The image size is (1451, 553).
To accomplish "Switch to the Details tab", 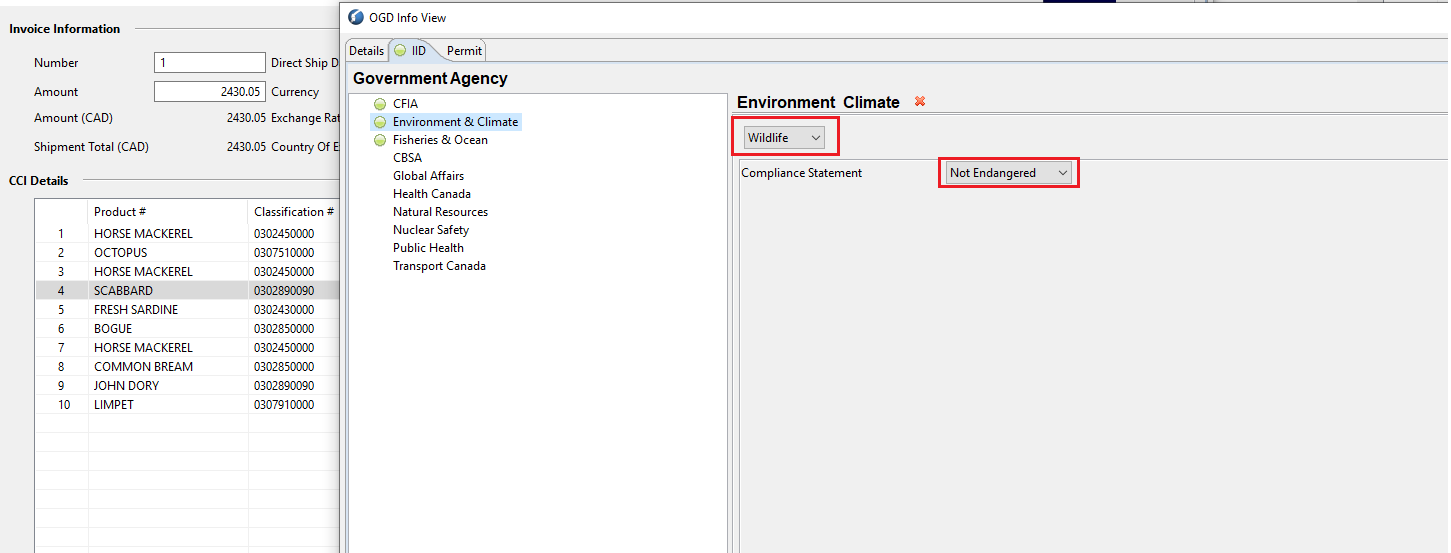I will tap(366, 51).
